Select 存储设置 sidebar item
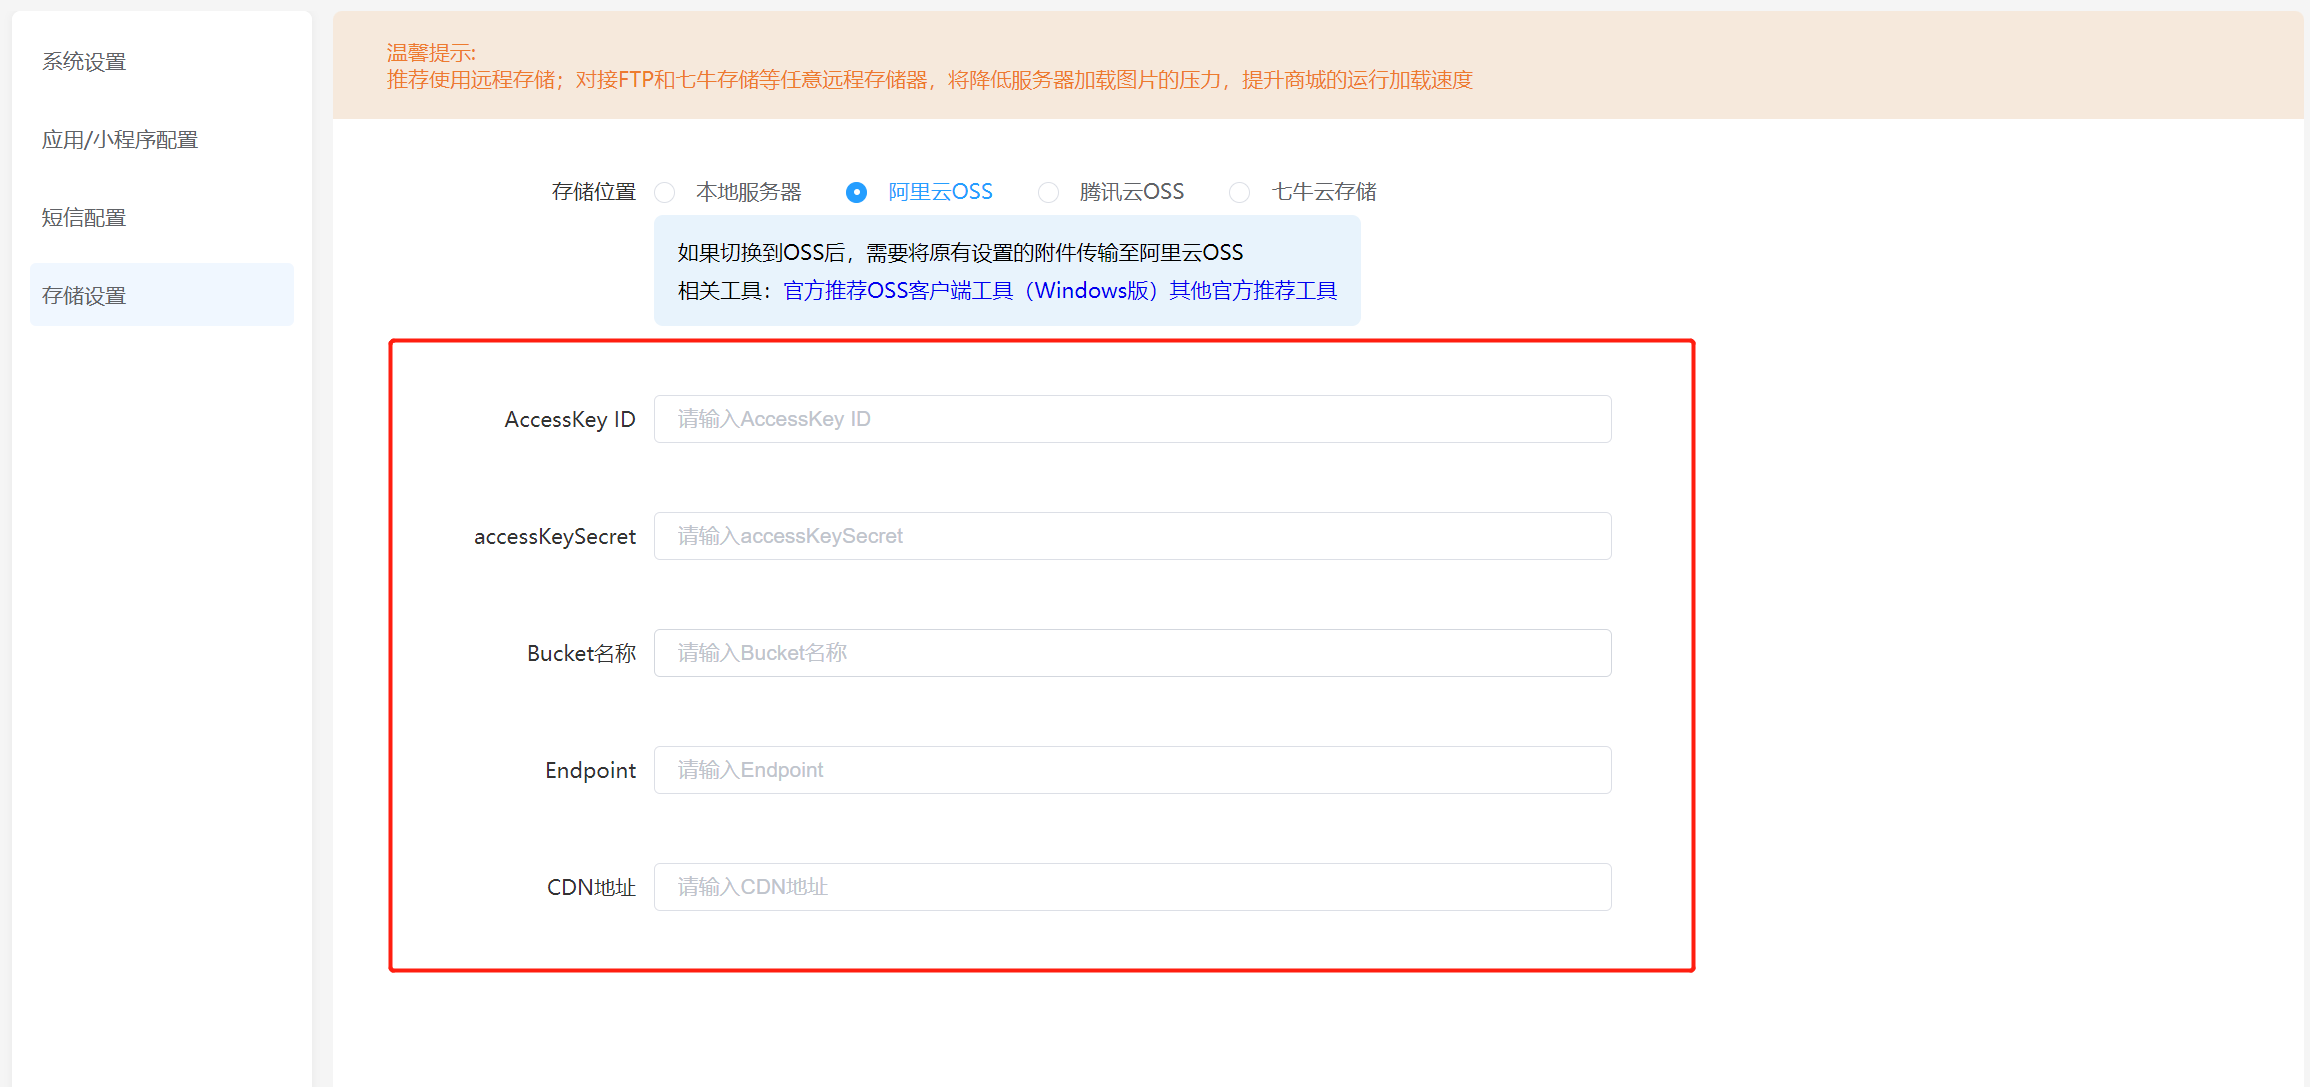The image size is (2310, 1087). [84, 296]
